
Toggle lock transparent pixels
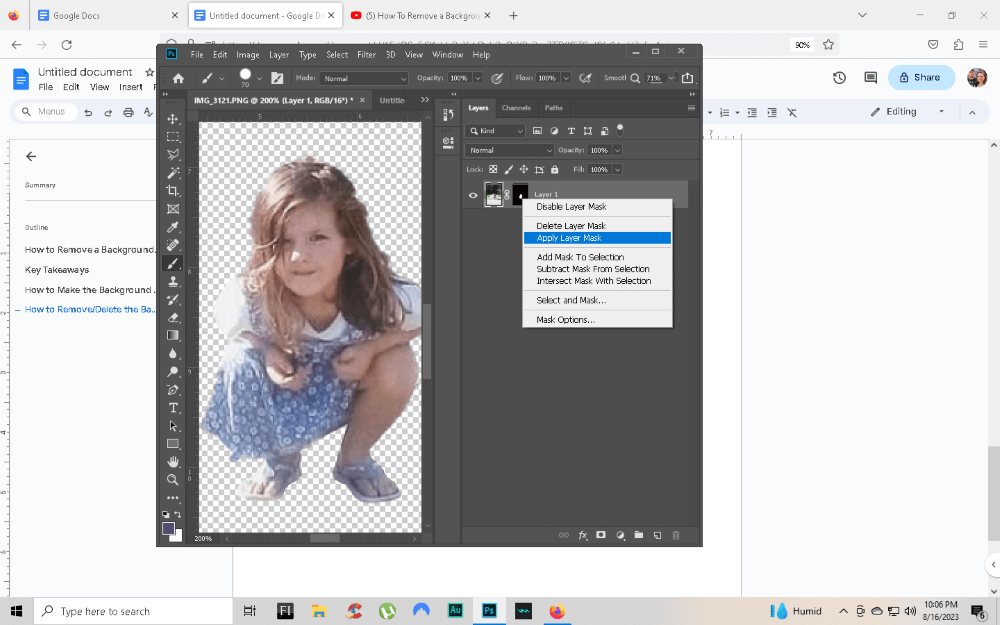pyautogui.click(x=493, y=170)
